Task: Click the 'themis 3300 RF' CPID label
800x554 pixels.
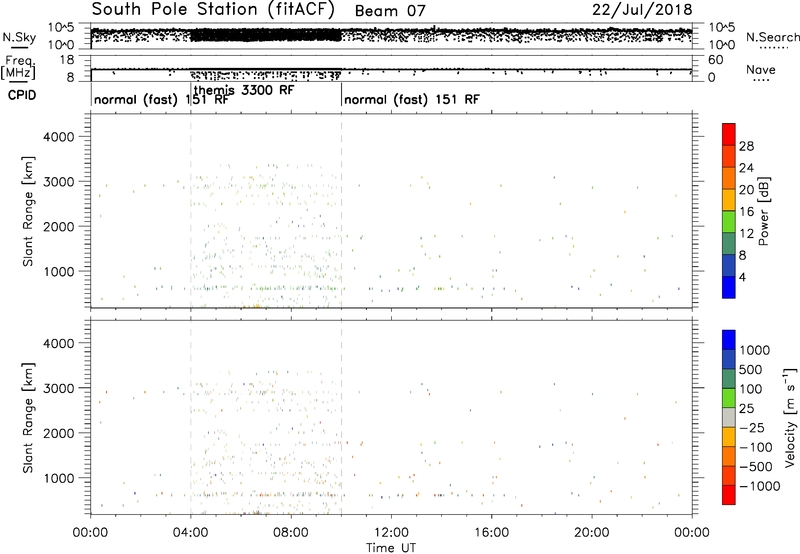Action: (x=244, y=90)
